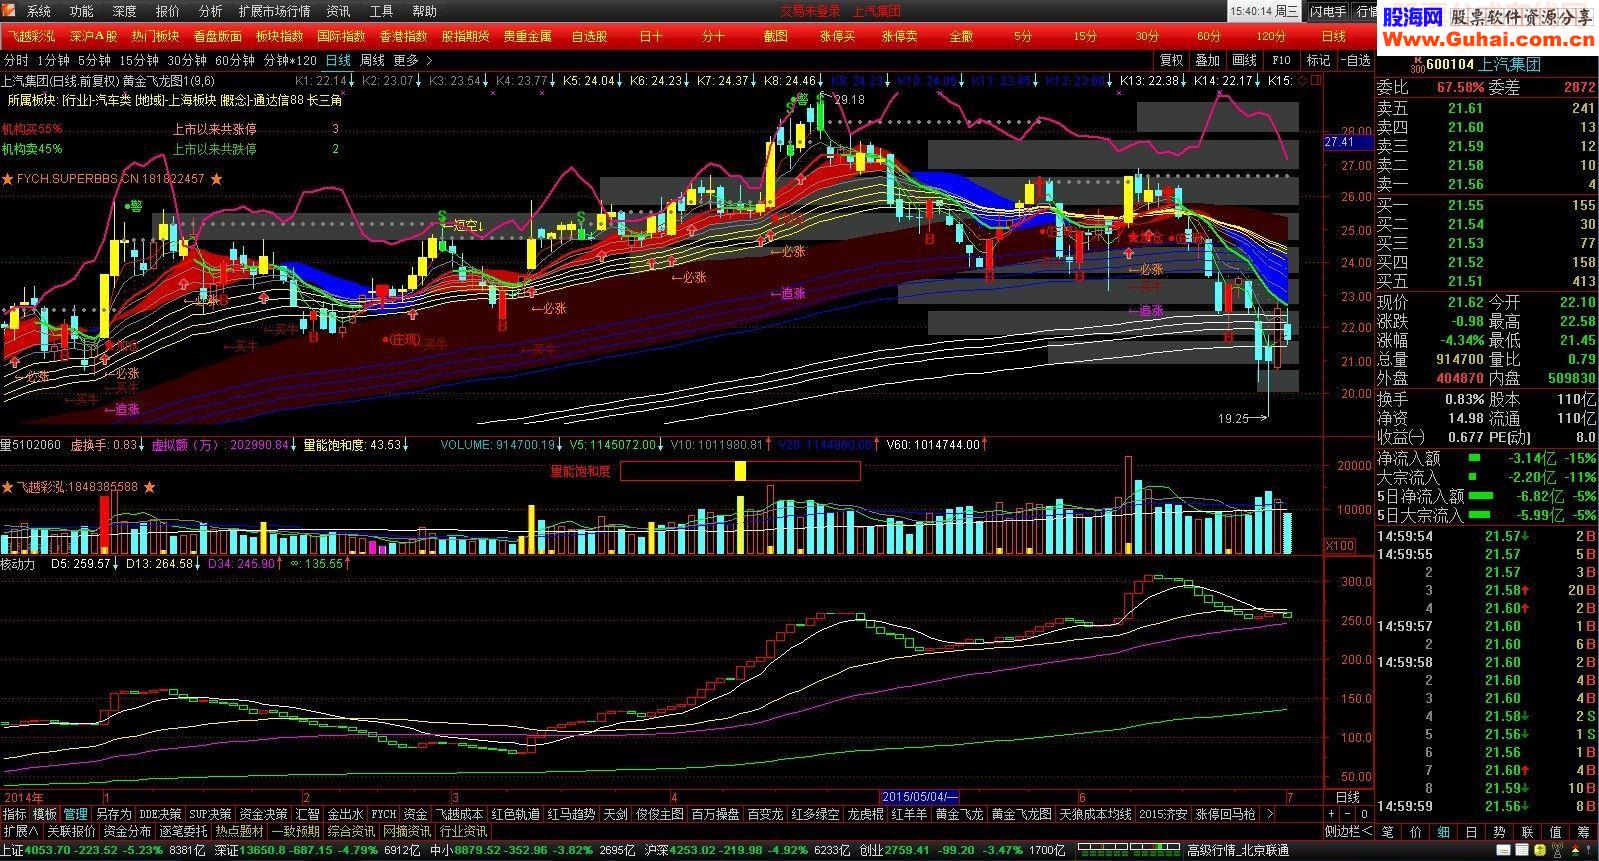
Task: Select the 飞越成本 indicator tab
Action: (459, 814)
